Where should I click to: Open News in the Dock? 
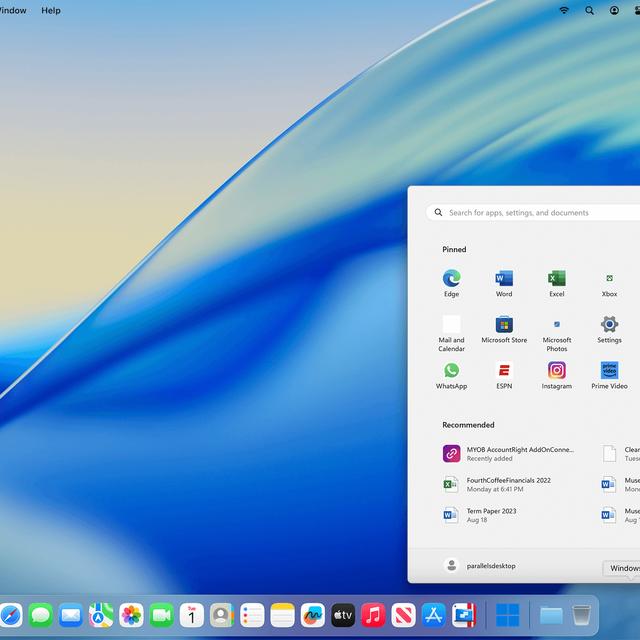pyautogui.click(x=403, y=615)
